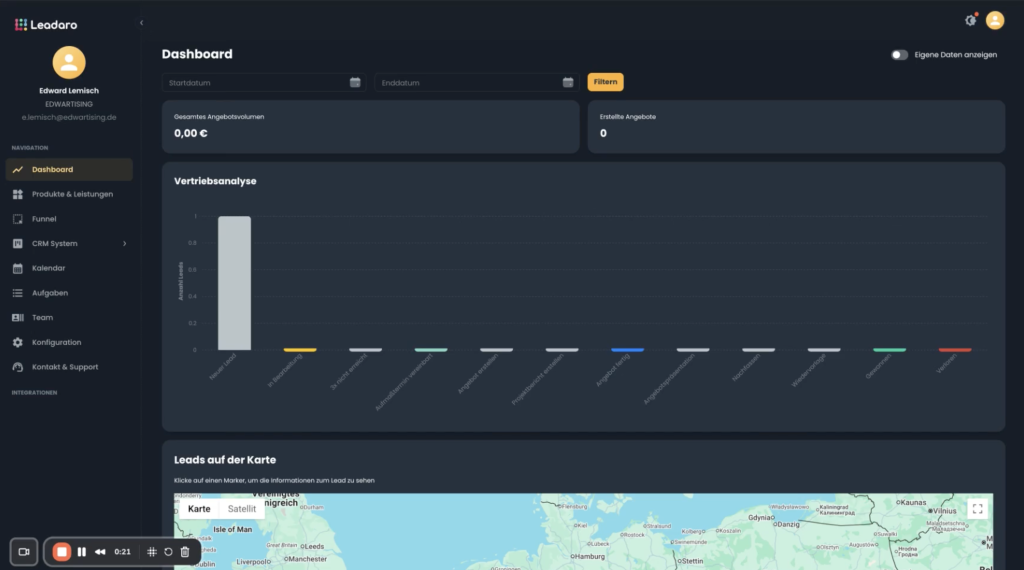Click the Produkte & Leistungen grid icon
Viewport: 1024px width, 570px height.
(18, 195)
